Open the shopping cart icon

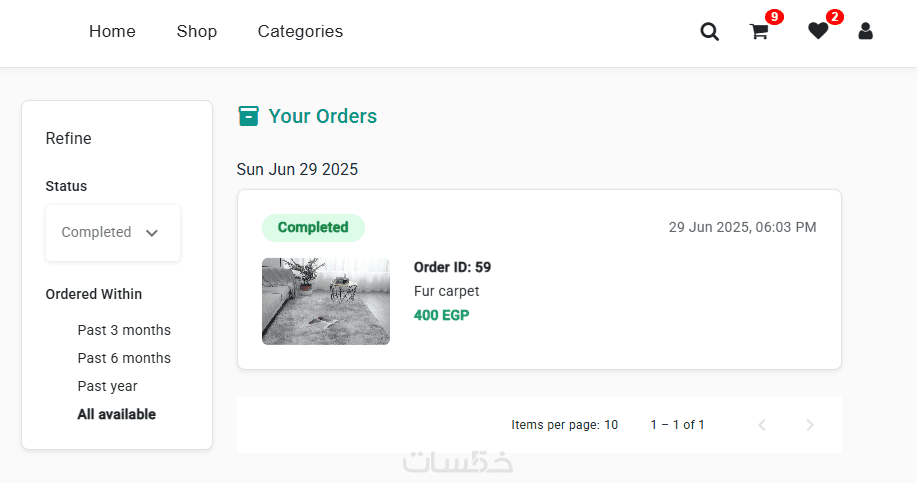point(759,32)
